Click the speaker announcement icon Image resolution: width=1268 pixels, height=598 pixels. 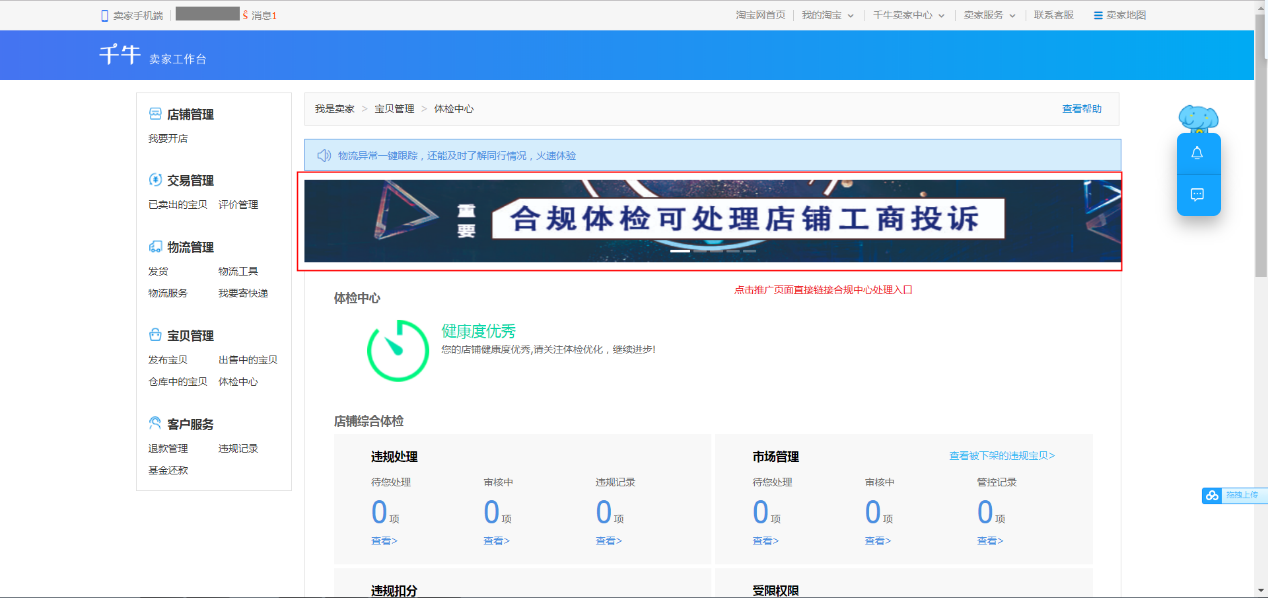coord(324,155)
